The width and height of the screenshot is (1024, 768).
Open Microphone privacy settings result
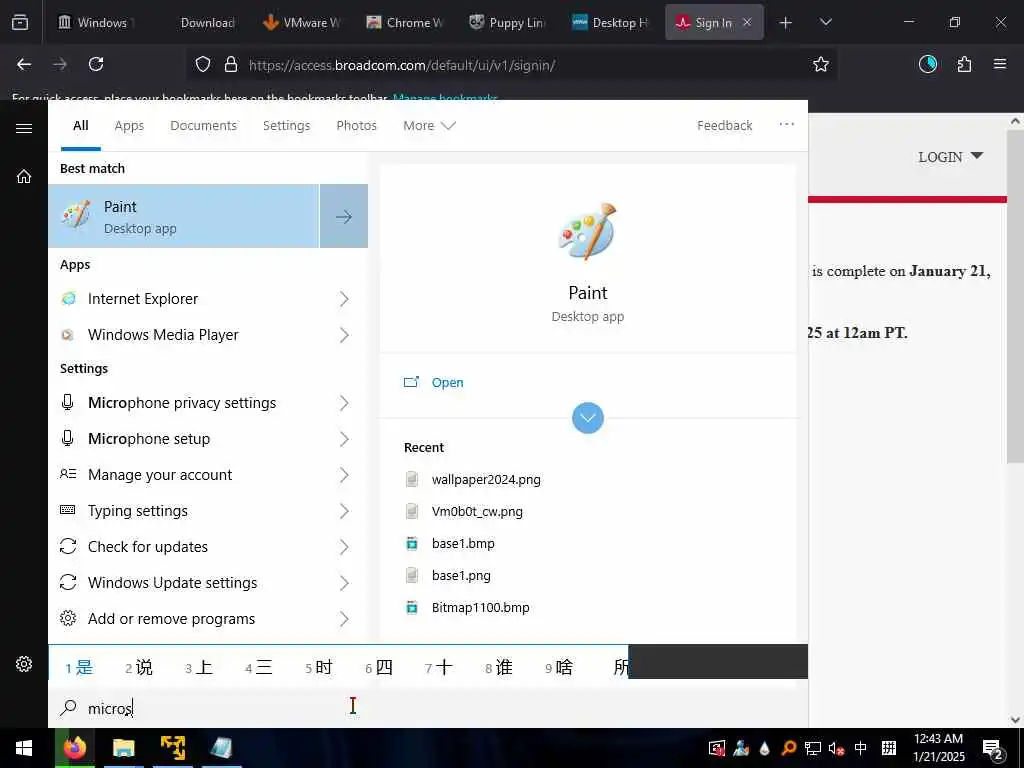point(182,403)
